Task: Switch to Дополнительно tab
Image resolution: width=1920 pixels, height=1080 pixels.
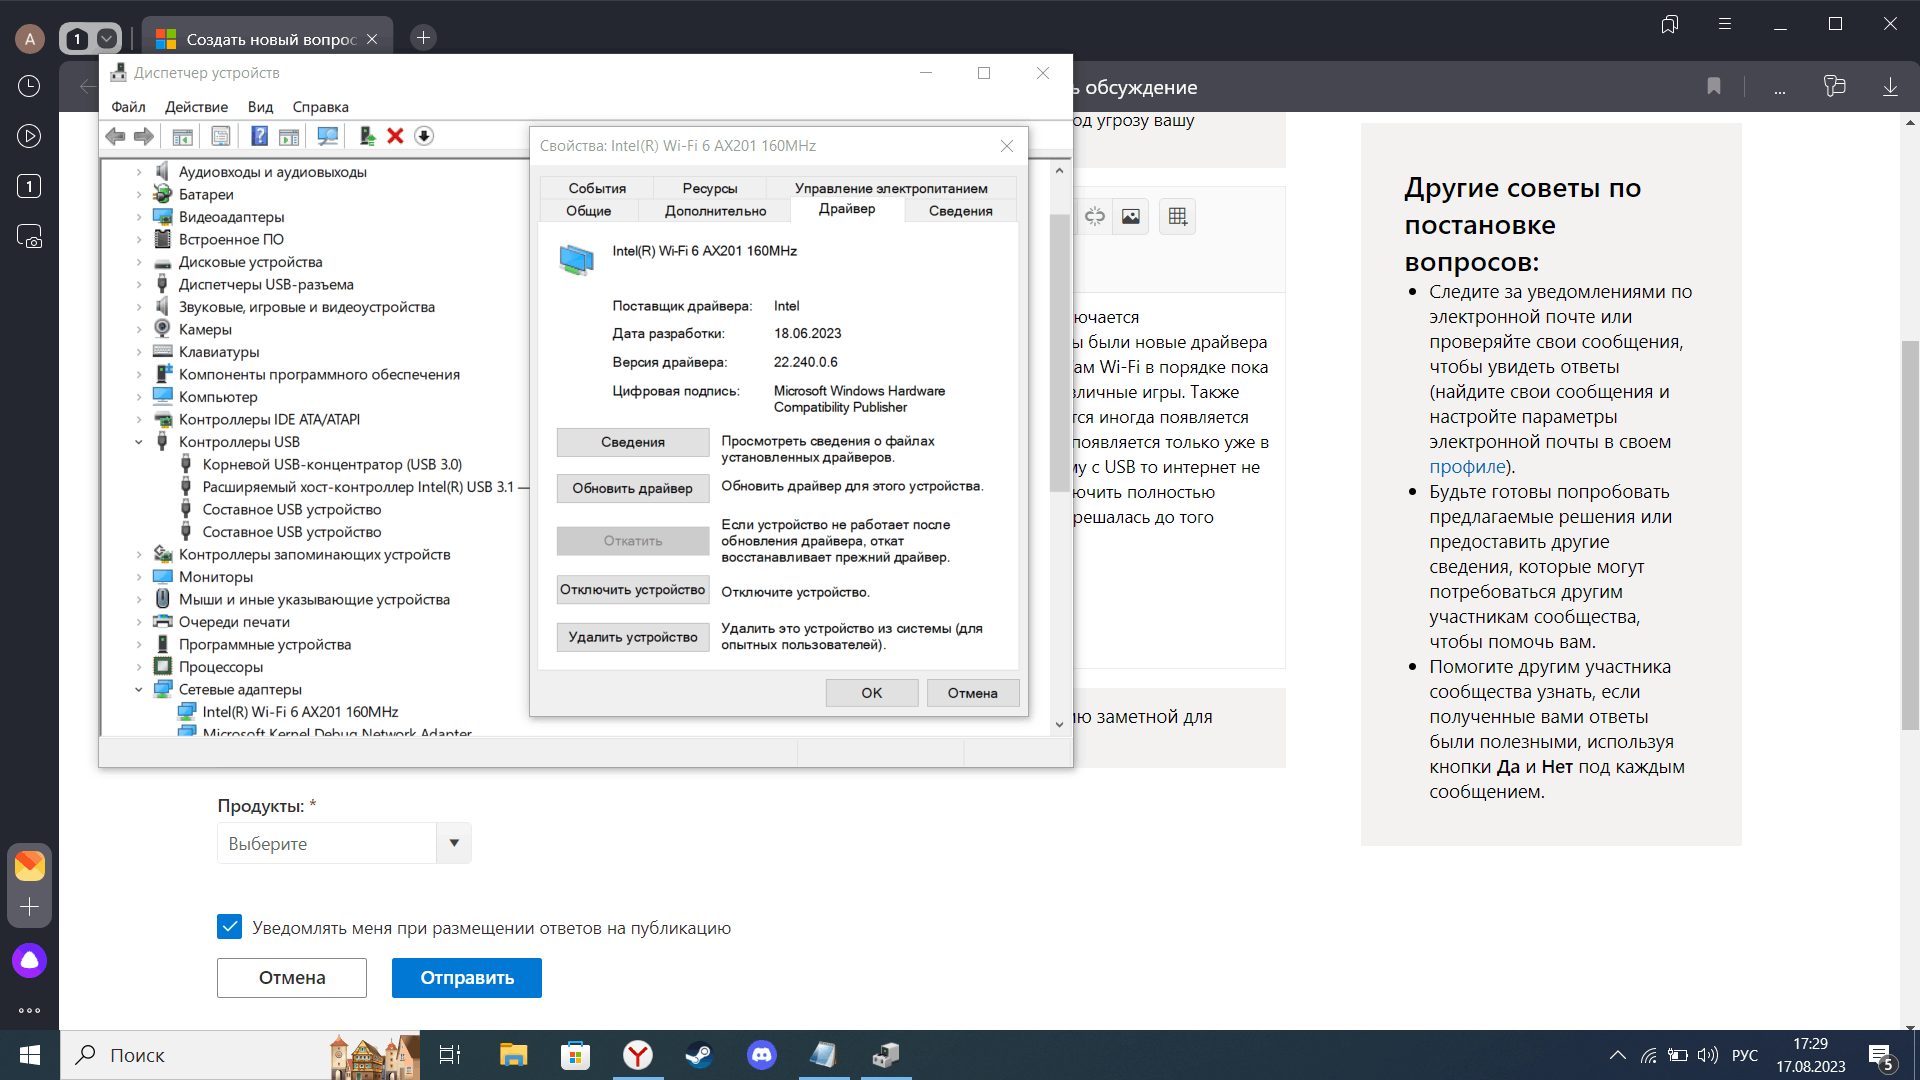Action: pos(715,211)
